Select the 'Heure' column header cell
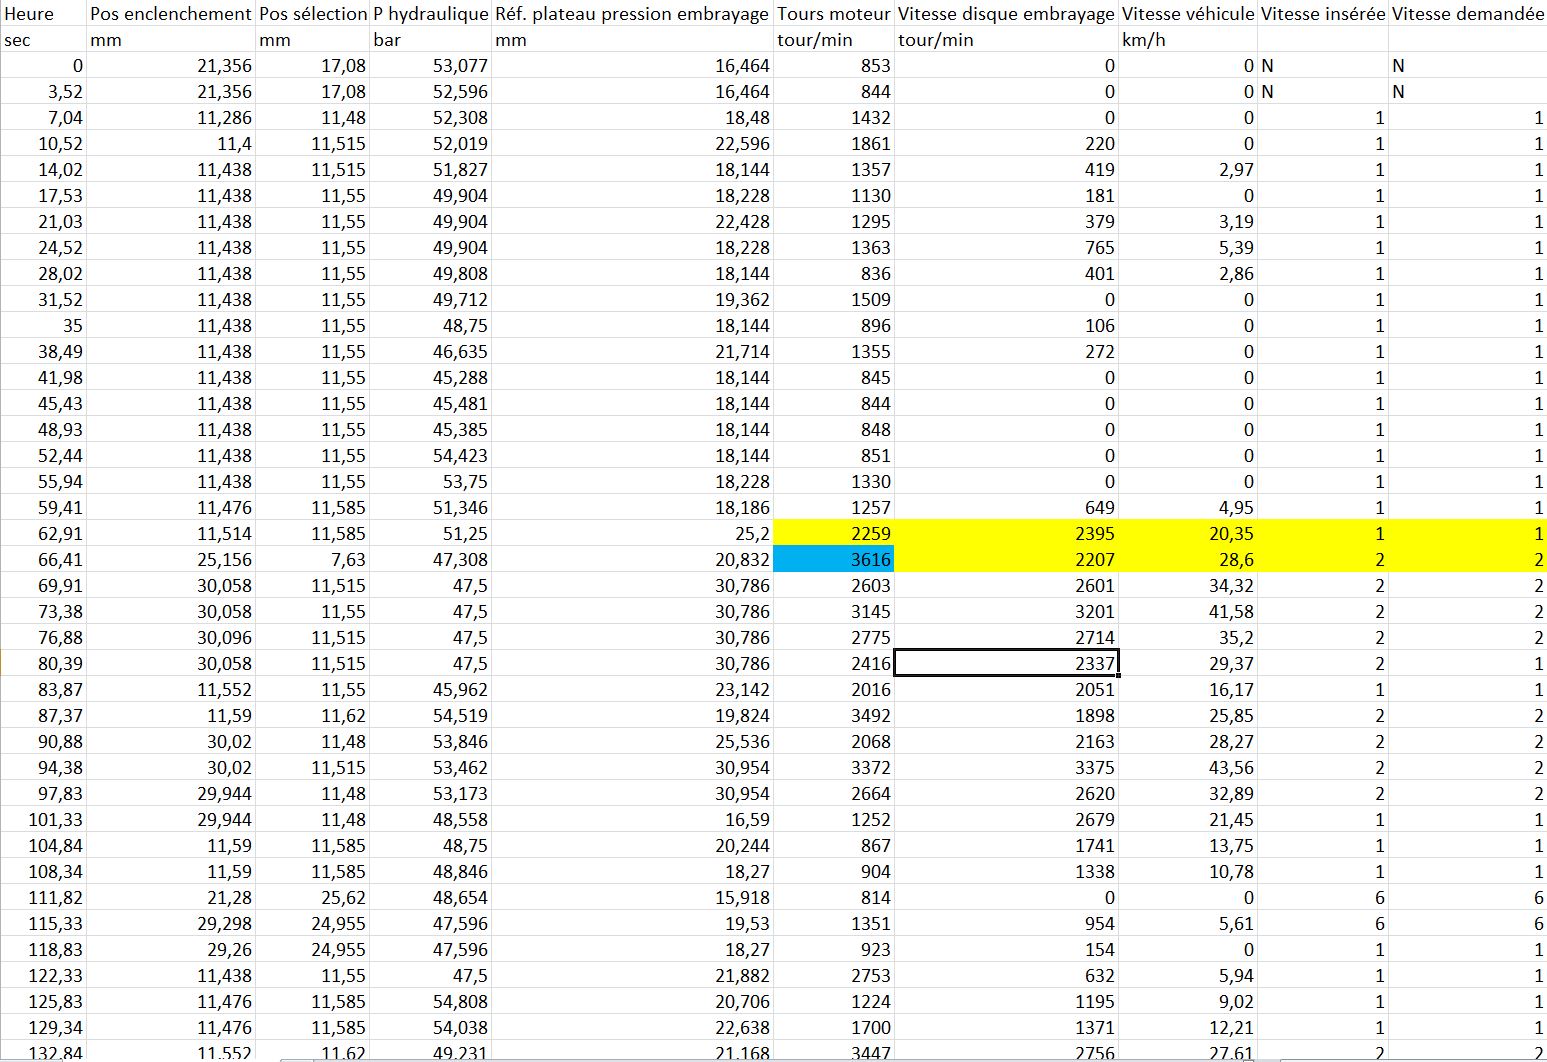 44,14
